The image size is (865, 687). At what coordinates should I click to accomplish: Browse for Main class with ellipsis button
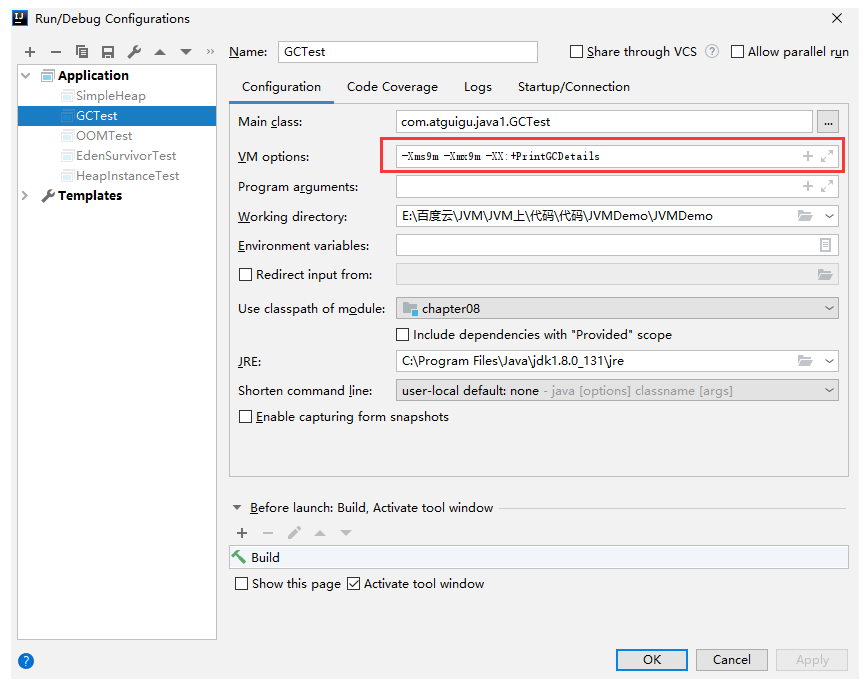tap(828, 122)
